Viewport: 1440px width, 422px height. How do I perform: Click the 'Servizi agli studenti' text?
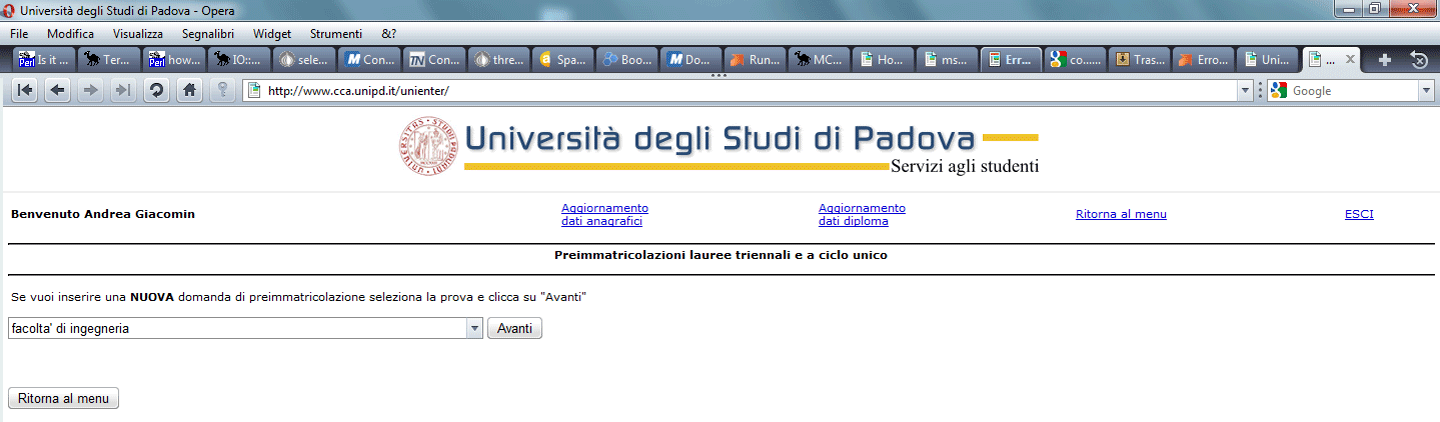965,166
